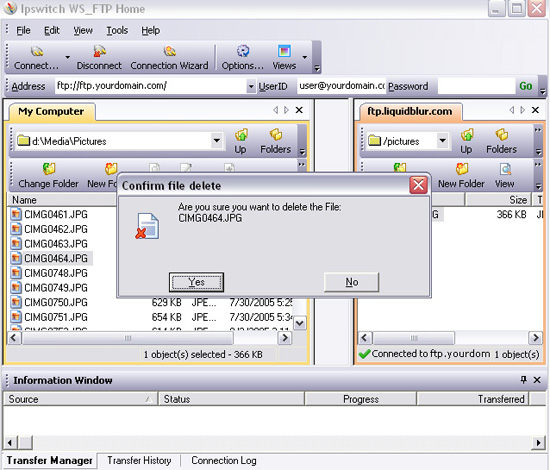Close the Confirm file delete dialog
This screenshot has height=470, width=550.
[x=418, y=185]
